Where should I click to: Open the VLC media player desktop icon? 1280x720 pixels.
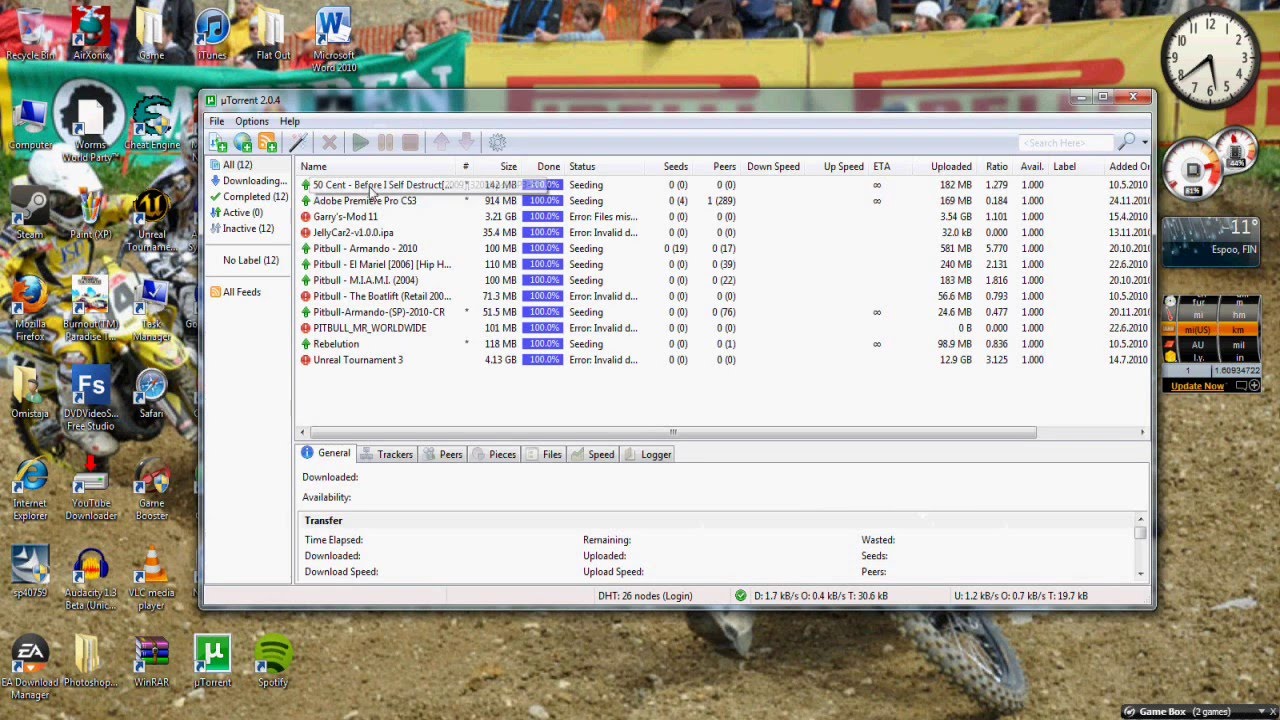[x=151, y=577]
